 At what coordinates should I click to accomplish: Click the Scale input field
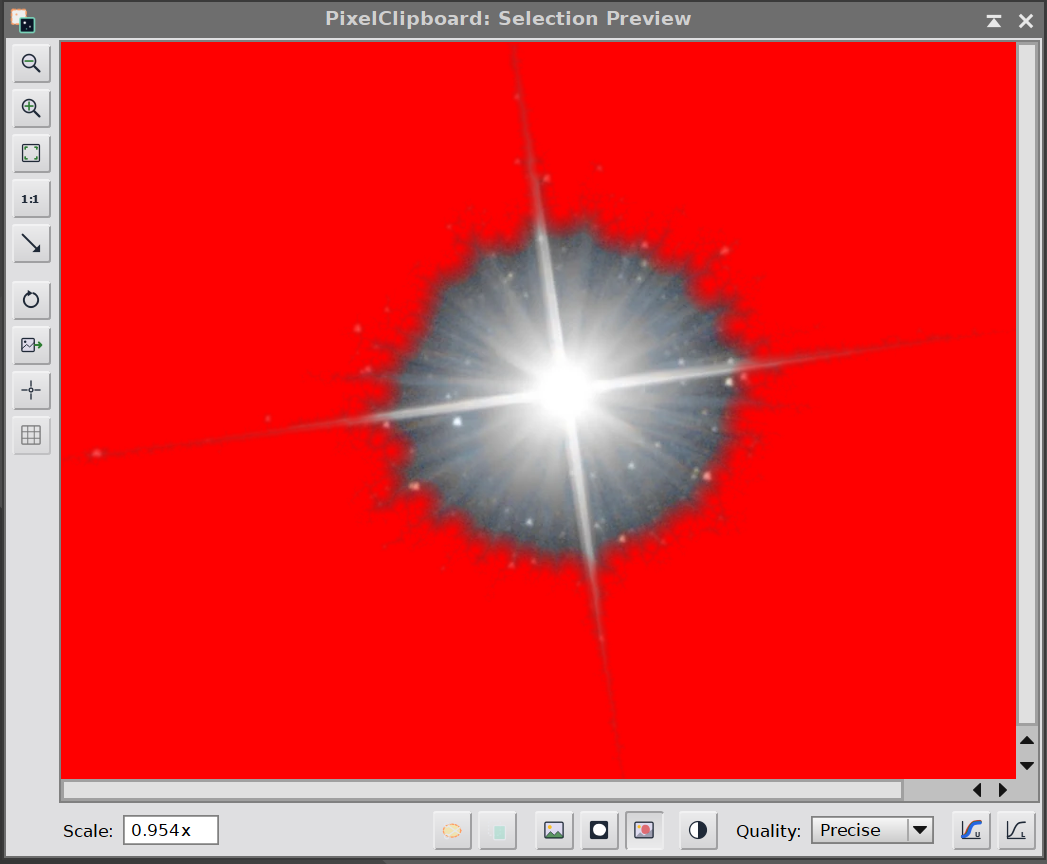tap(171, 830)
